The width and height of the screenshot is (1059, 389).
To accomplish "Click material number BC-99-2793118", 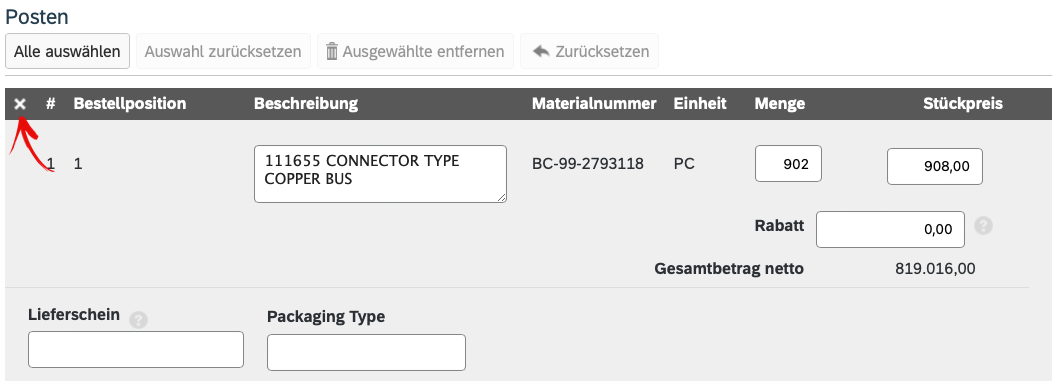I will pyautogui.click(x=588, y=163).
